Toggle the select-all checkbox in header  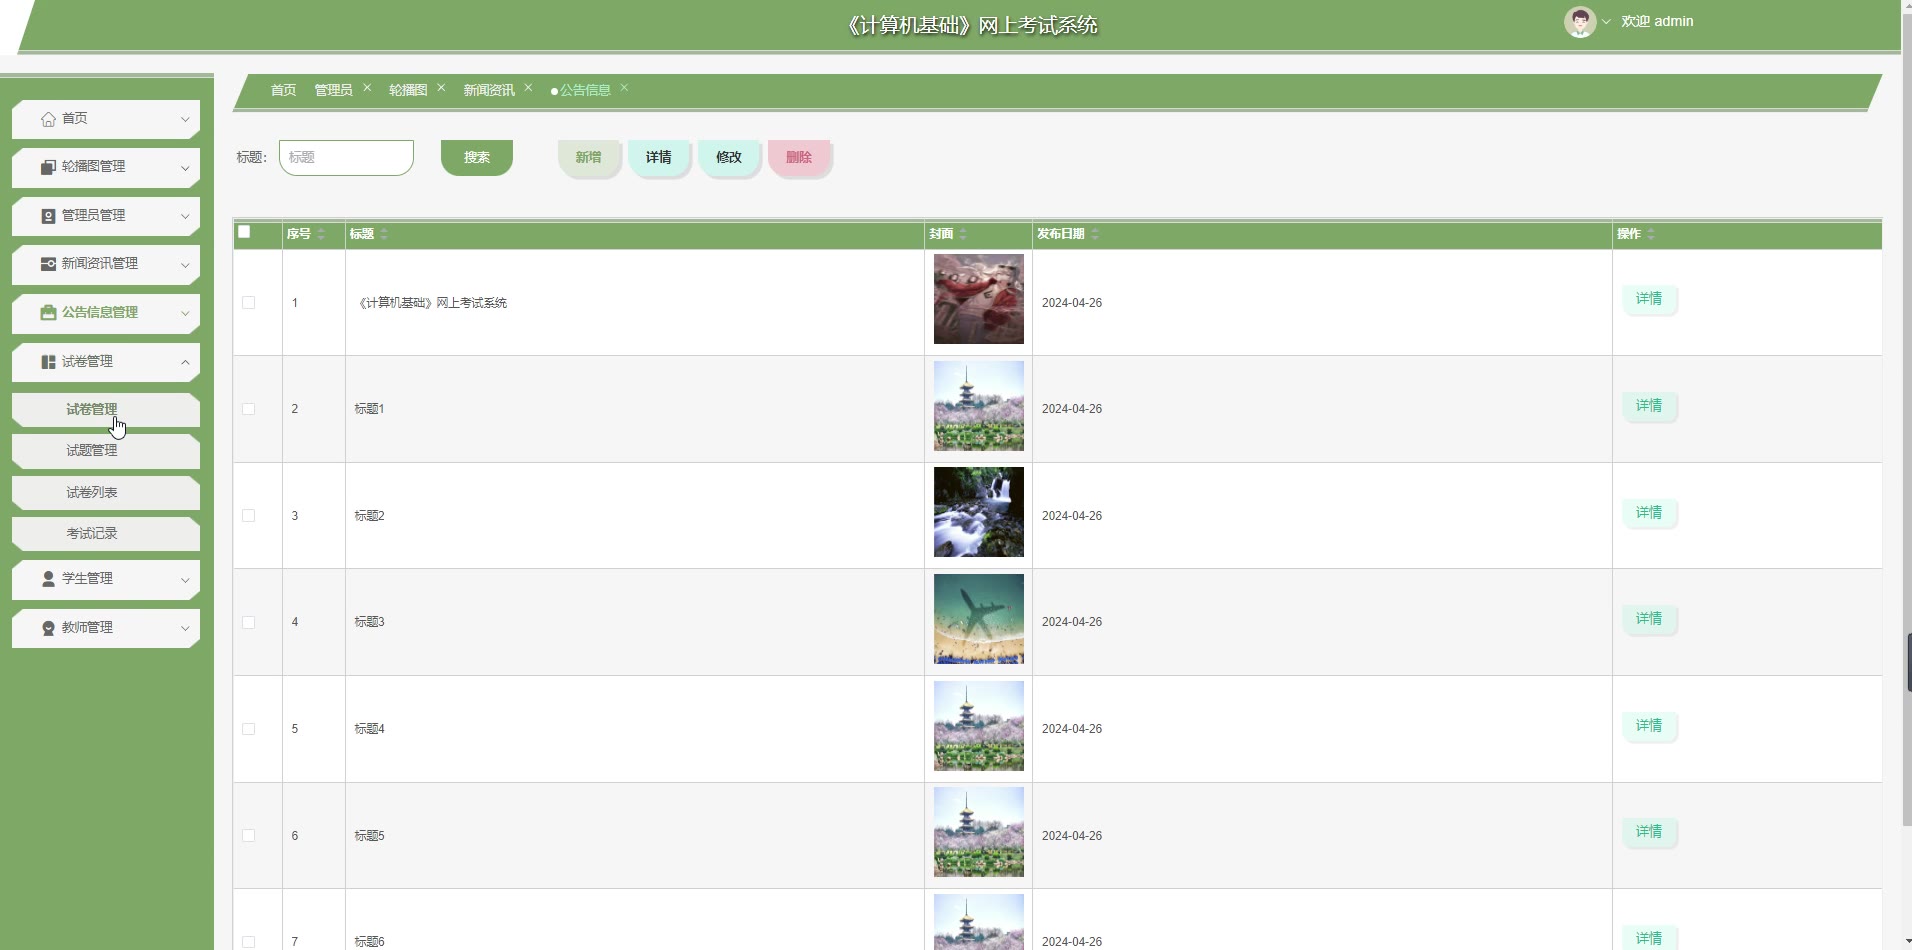[244, 232]
